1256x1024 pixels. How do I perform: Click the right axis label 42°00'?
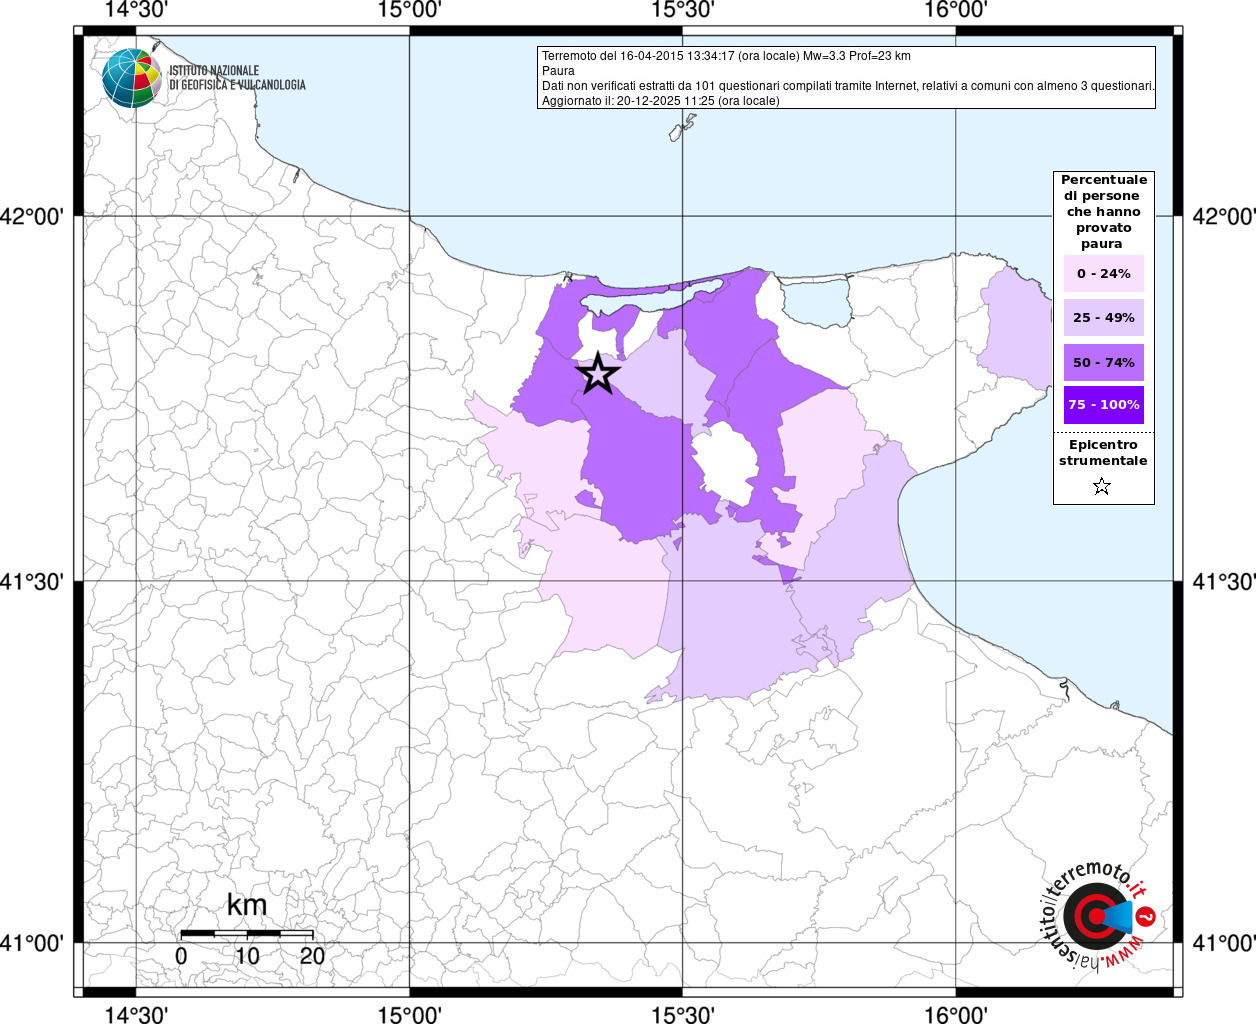pyautogui.click(x=1224, y=216)
